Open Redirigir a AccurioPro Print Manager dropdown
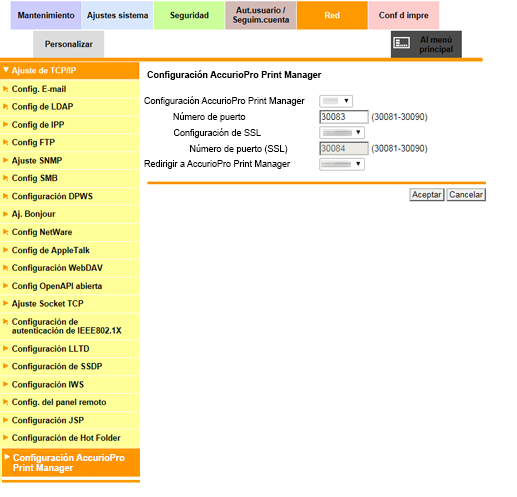The width and height of the screenshot is (517, 497). tap(342, 164)
